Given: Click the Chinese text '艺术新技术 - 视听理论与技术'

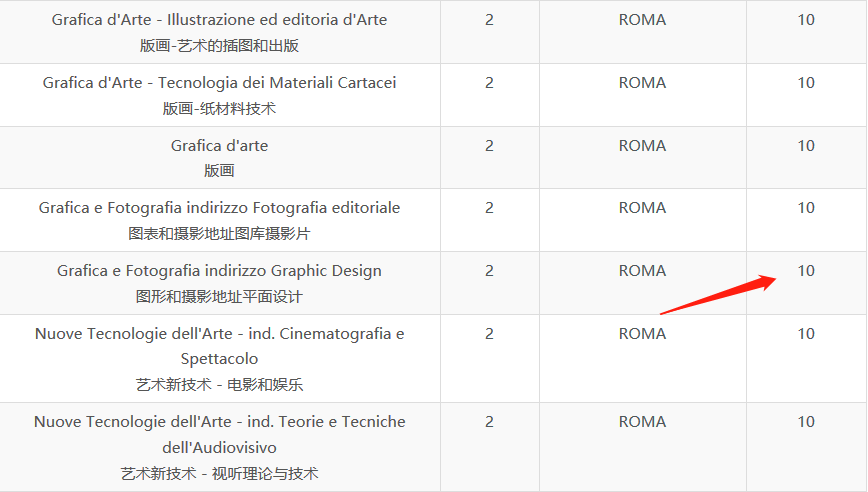Looking at the screenshot, I should [219, 474].
